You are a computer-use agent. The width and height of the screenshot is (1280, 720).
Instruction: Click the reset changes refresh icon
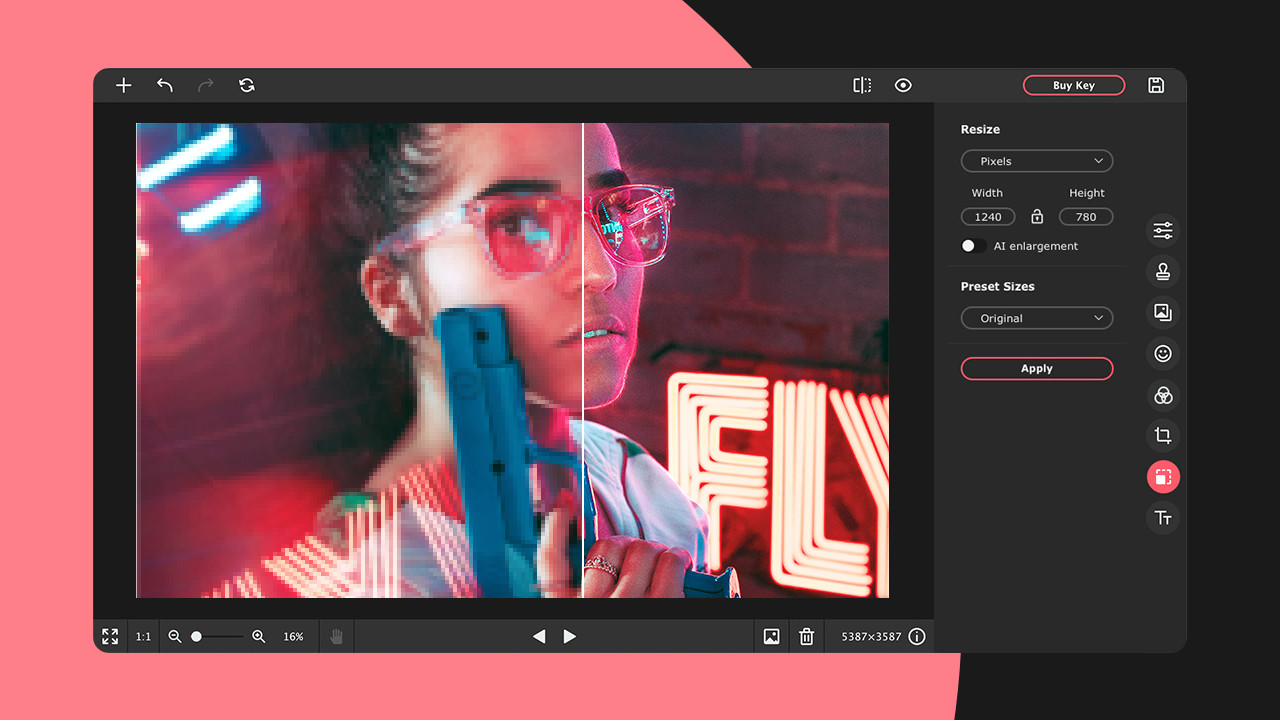[247, 86]
